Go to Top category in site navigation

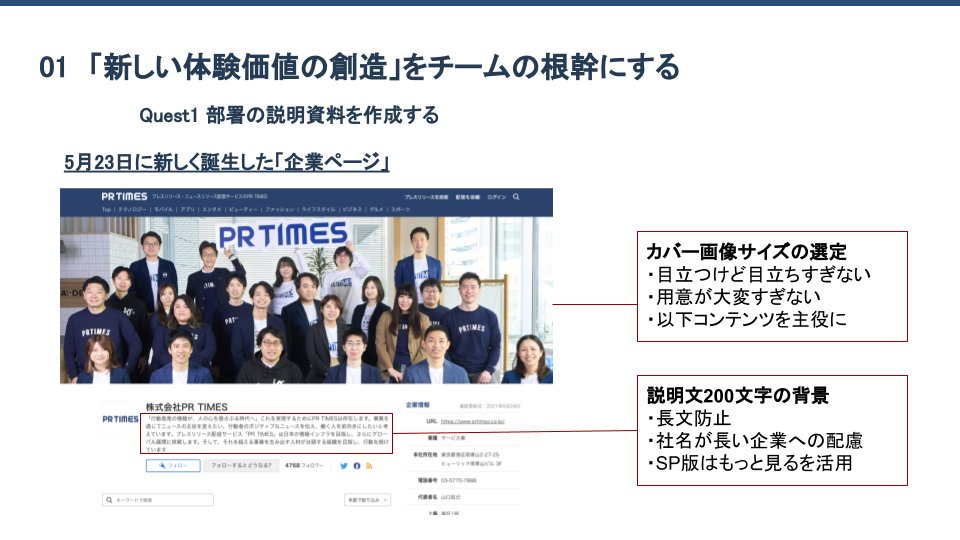pyautogui.click(x=107, y=209)
